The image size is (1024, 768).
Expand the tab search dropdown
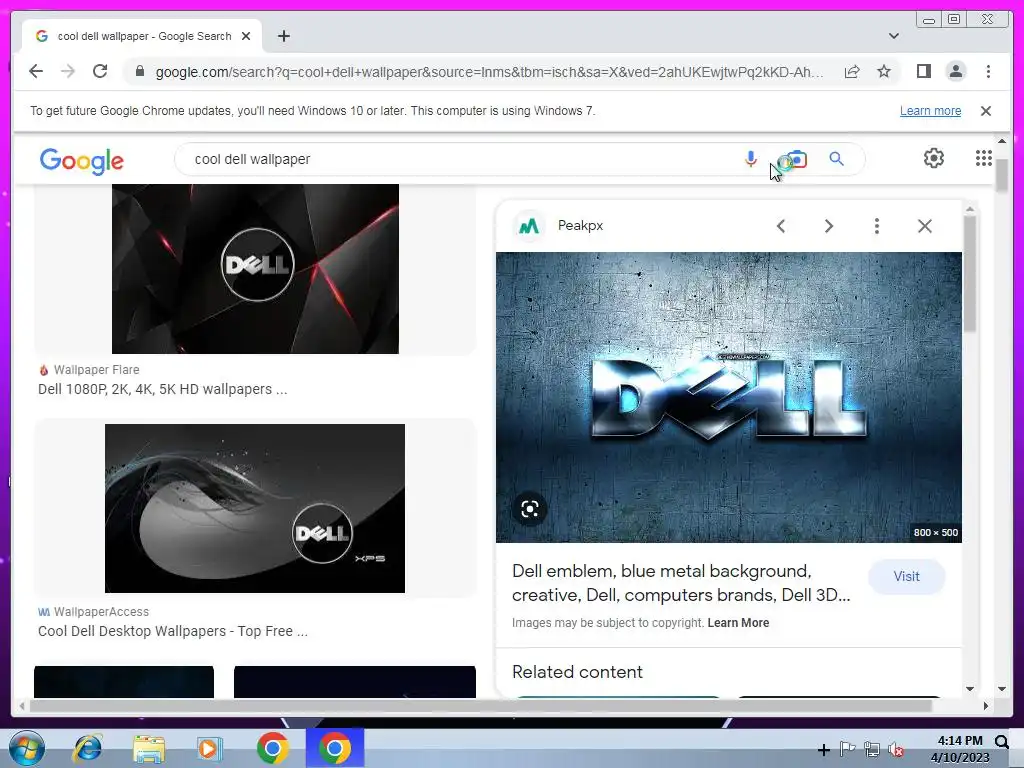pyautogui.click(x=894, y=36)
